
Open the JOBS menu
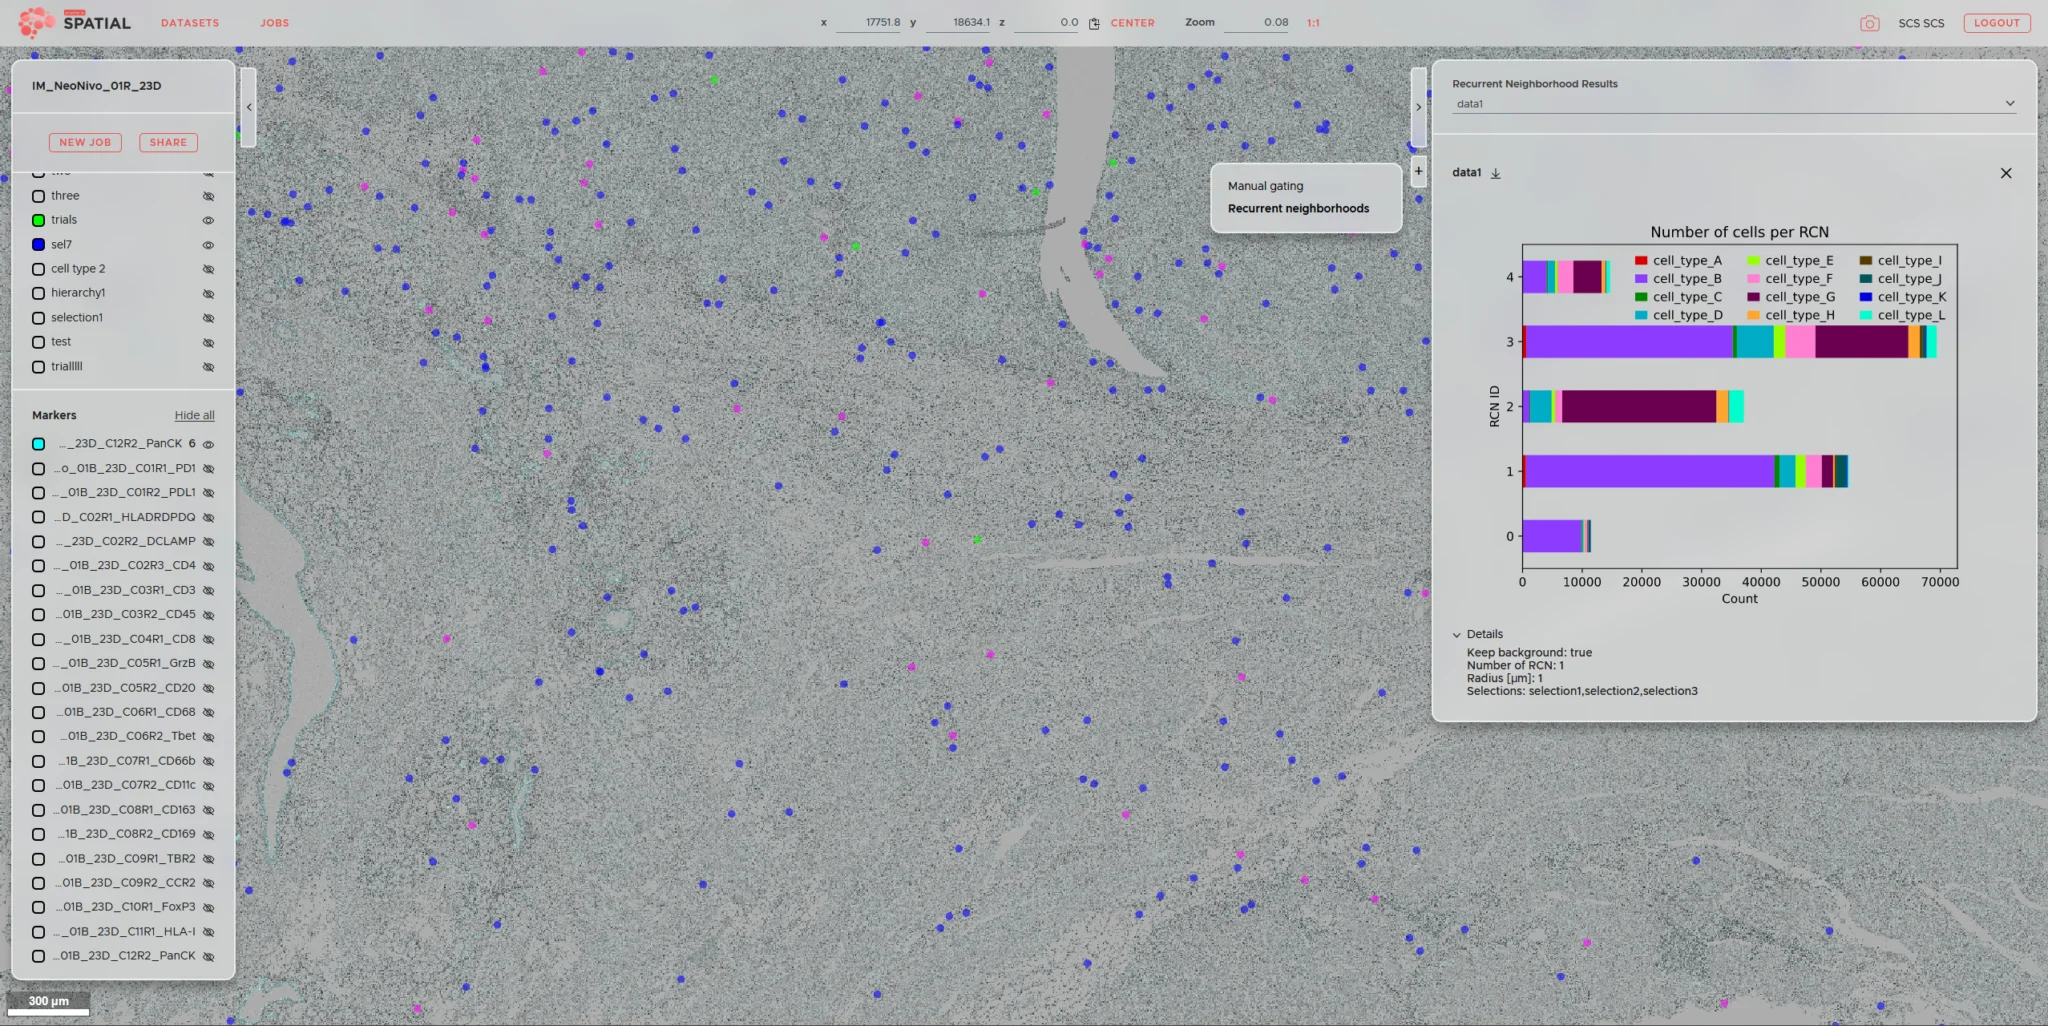tap(275, 23)
